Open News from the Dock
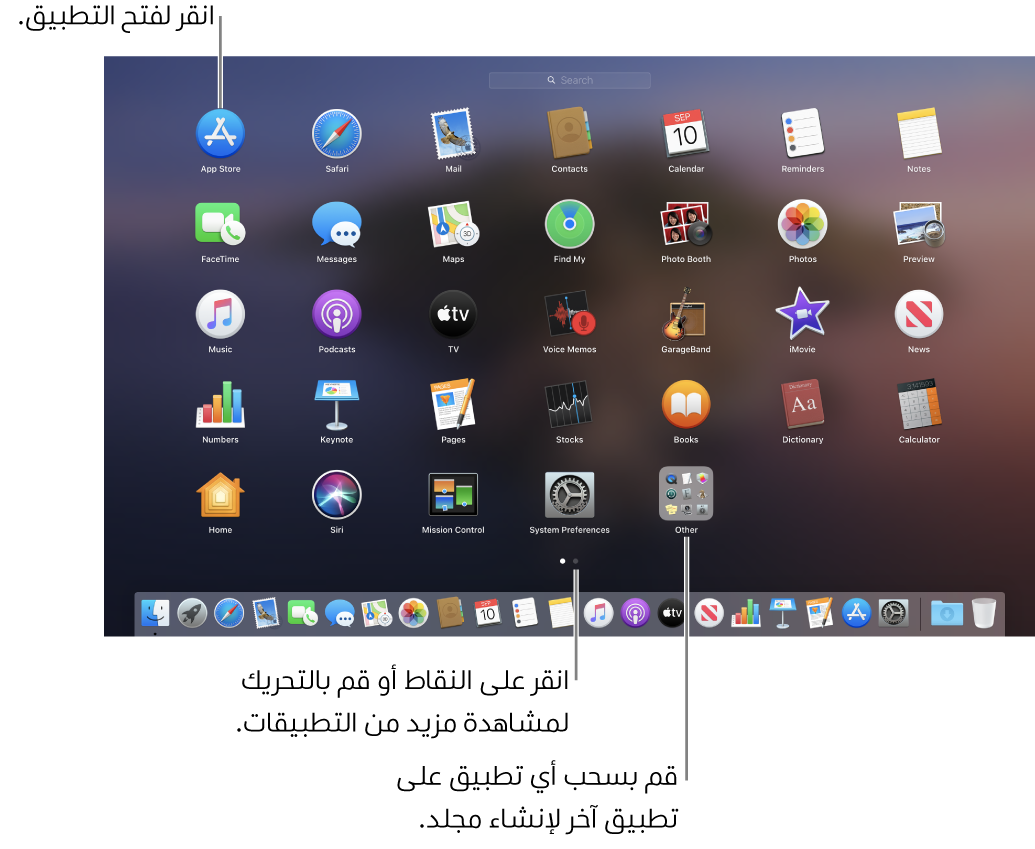1035x849 pixels. [709, 613]
